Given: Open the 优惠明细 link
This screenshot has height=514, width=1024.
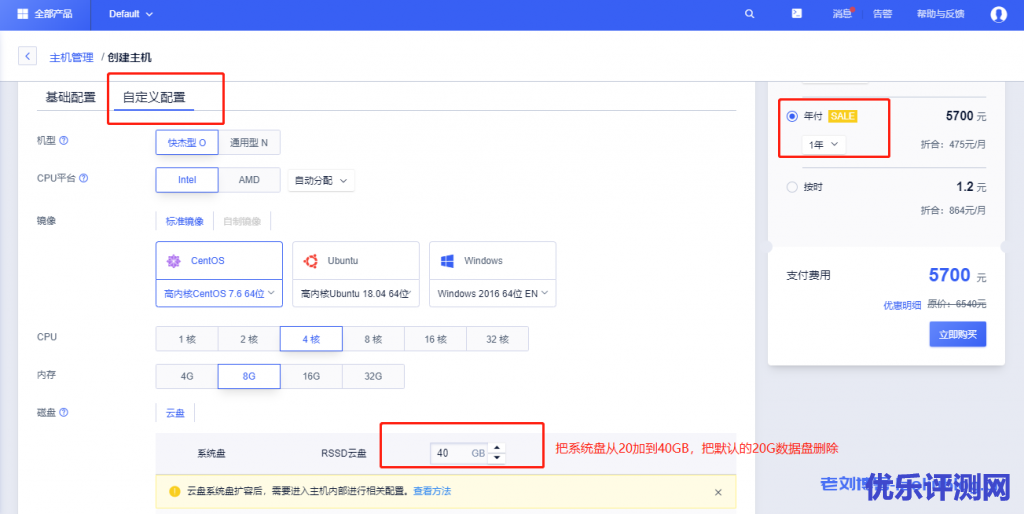Looking at the screenshot, I should coord(902,304).
